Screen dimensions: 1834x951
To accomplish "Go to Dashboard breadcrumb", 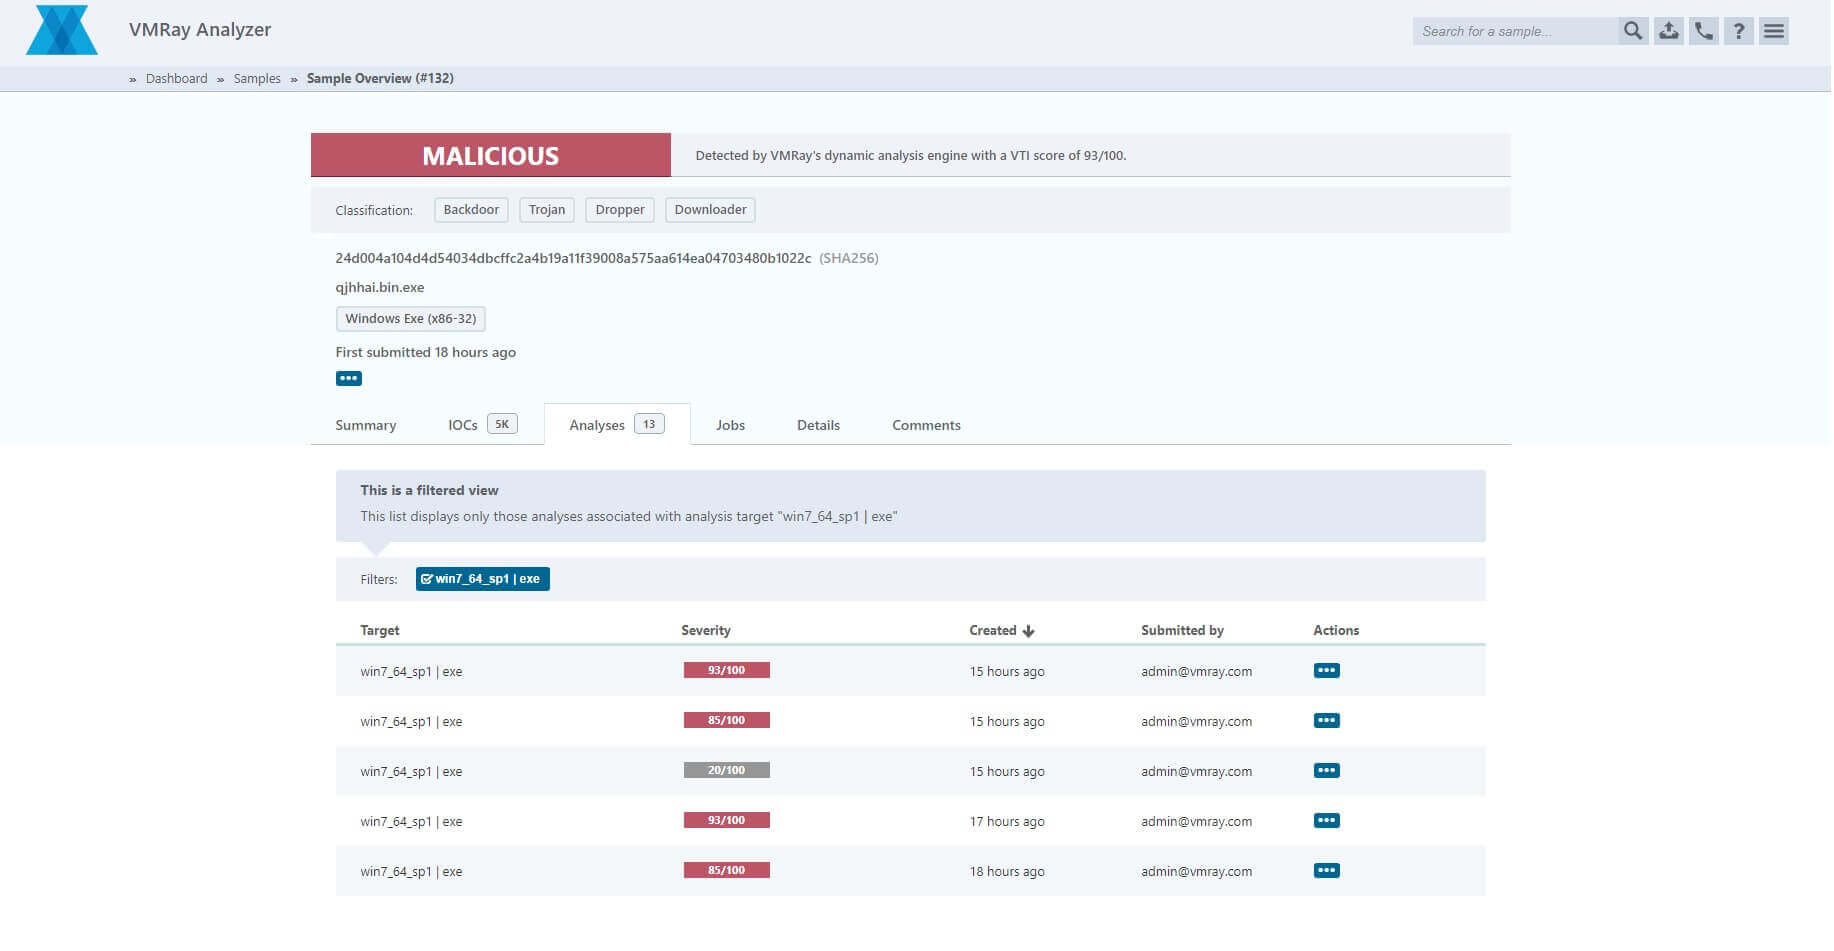I will click(177, 78).
